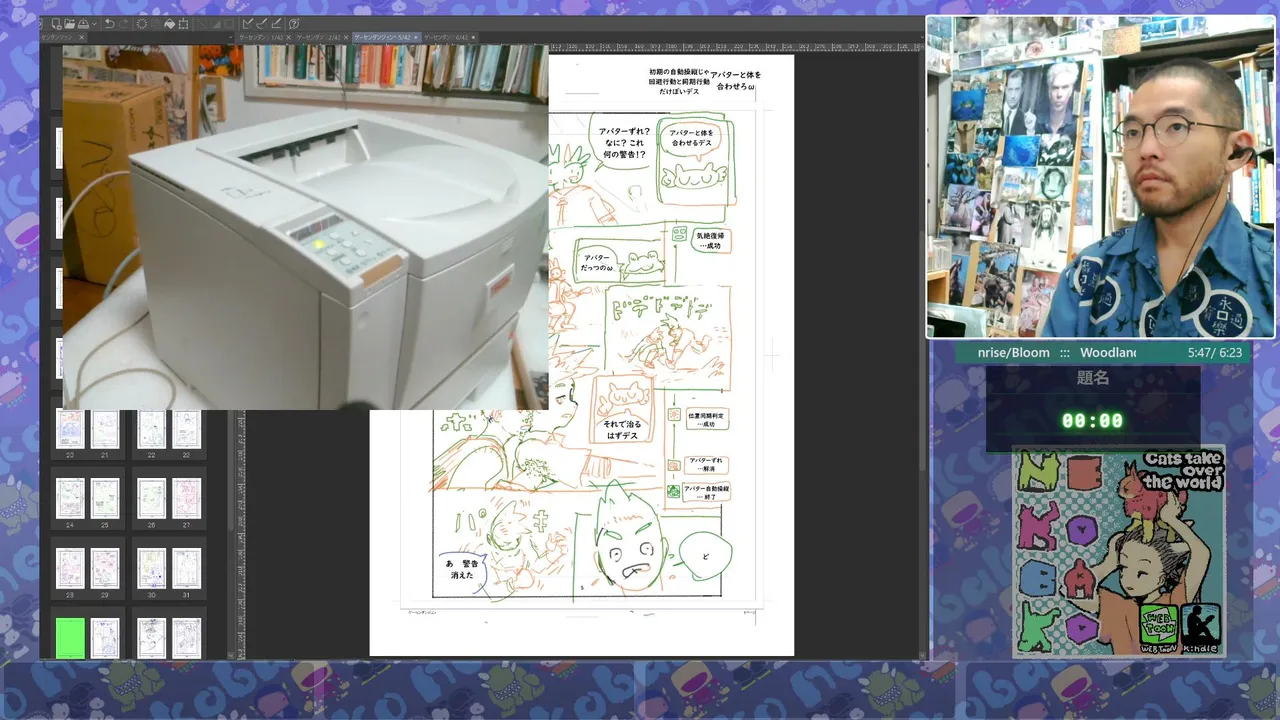Click the streamer webcam feed
This screenshot has width=1280, height=720.
1100,177
